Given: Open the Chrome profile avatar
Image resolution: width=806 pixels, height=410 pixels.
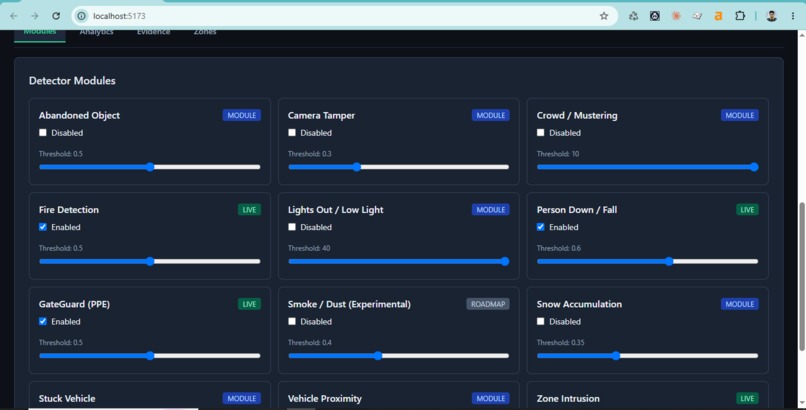Looking at the screenshot, I should click(771, 16).
